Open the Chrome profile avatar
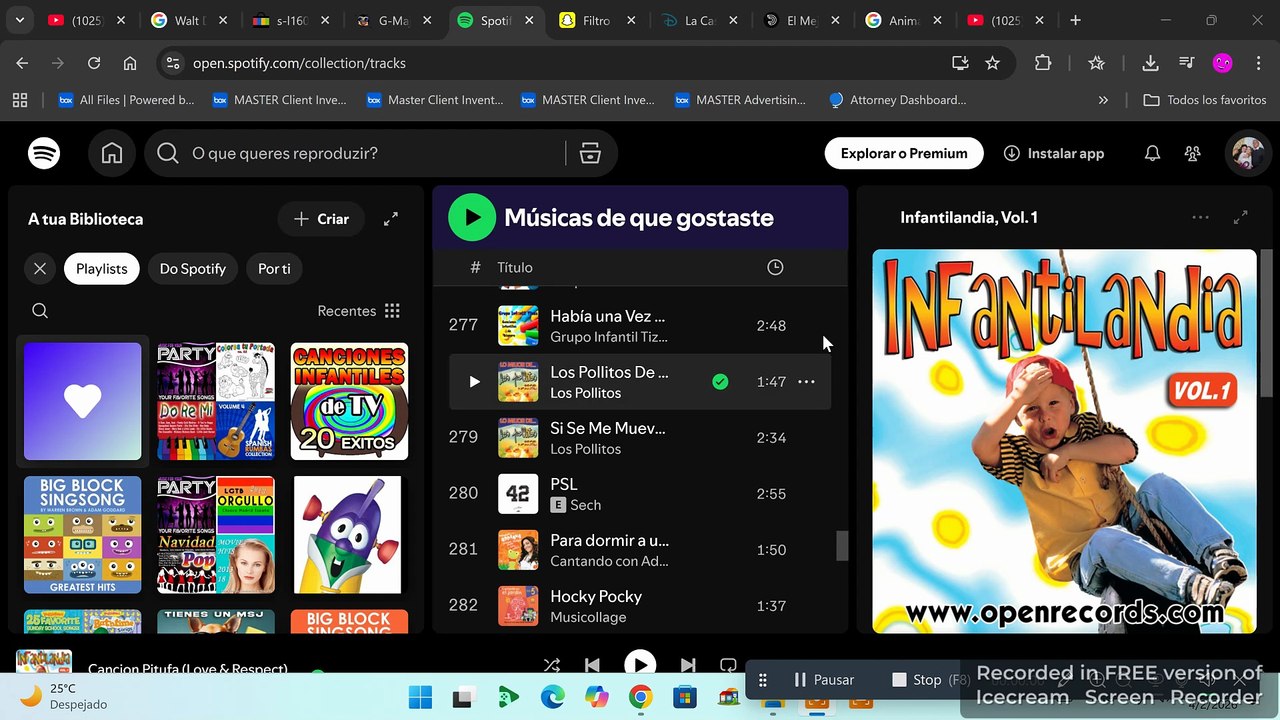The width and height of the screenshot is (1280, 720). 1222,63
